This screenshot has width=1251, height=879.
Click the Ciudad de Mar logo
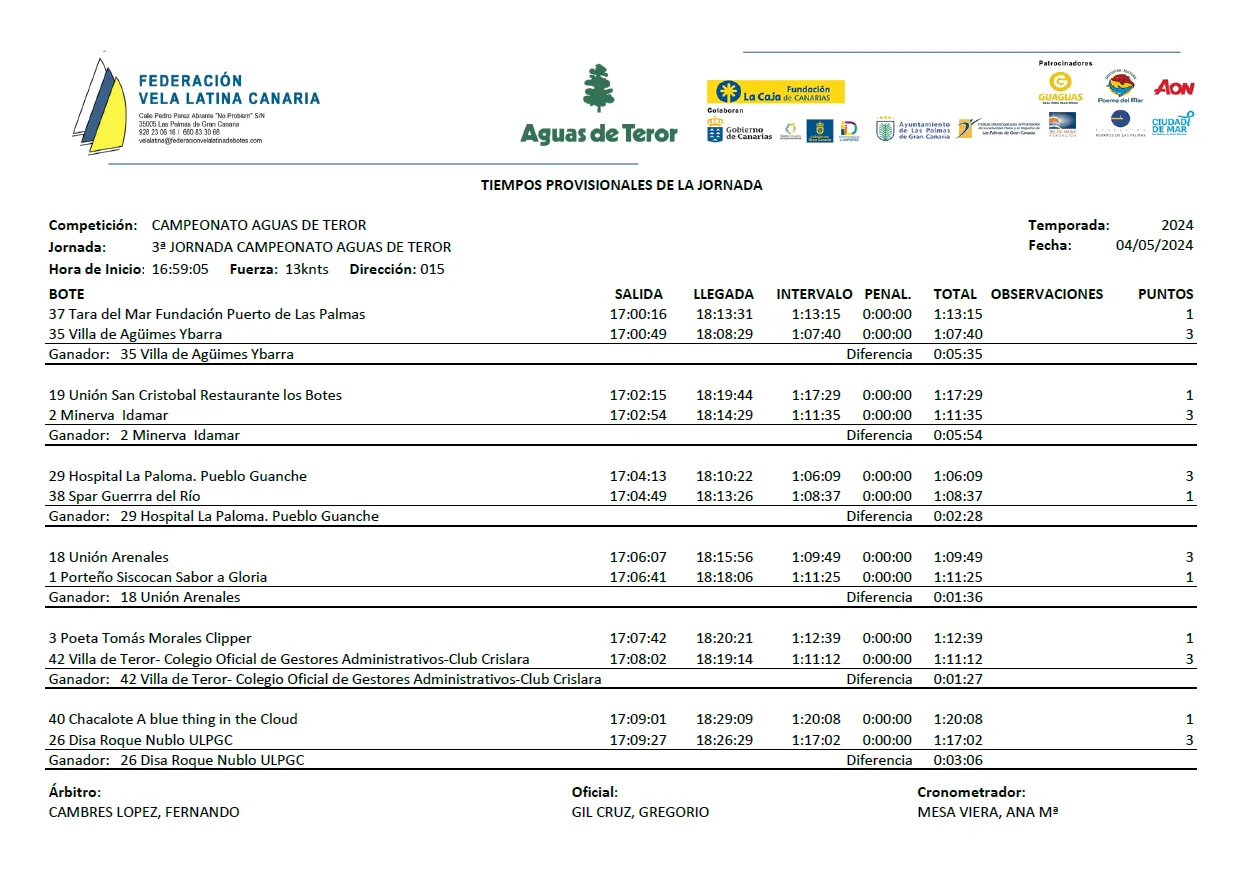1172,123
